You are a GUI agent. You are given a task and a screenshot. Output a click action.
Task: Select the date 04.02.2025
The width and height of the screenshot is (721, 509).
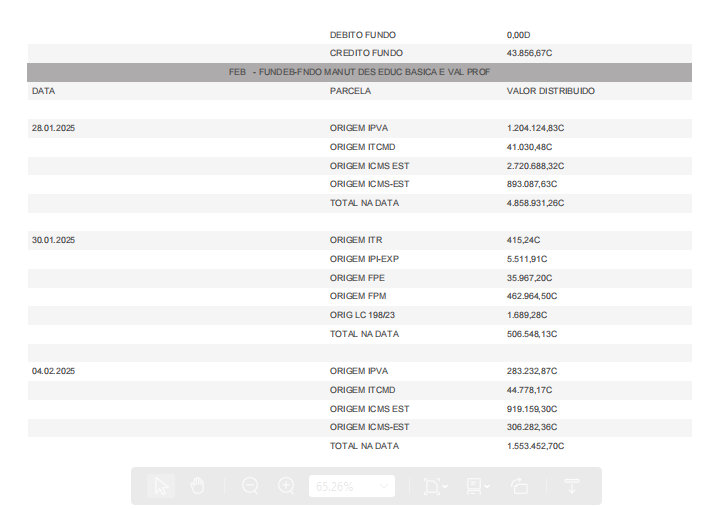coord(53,371)
